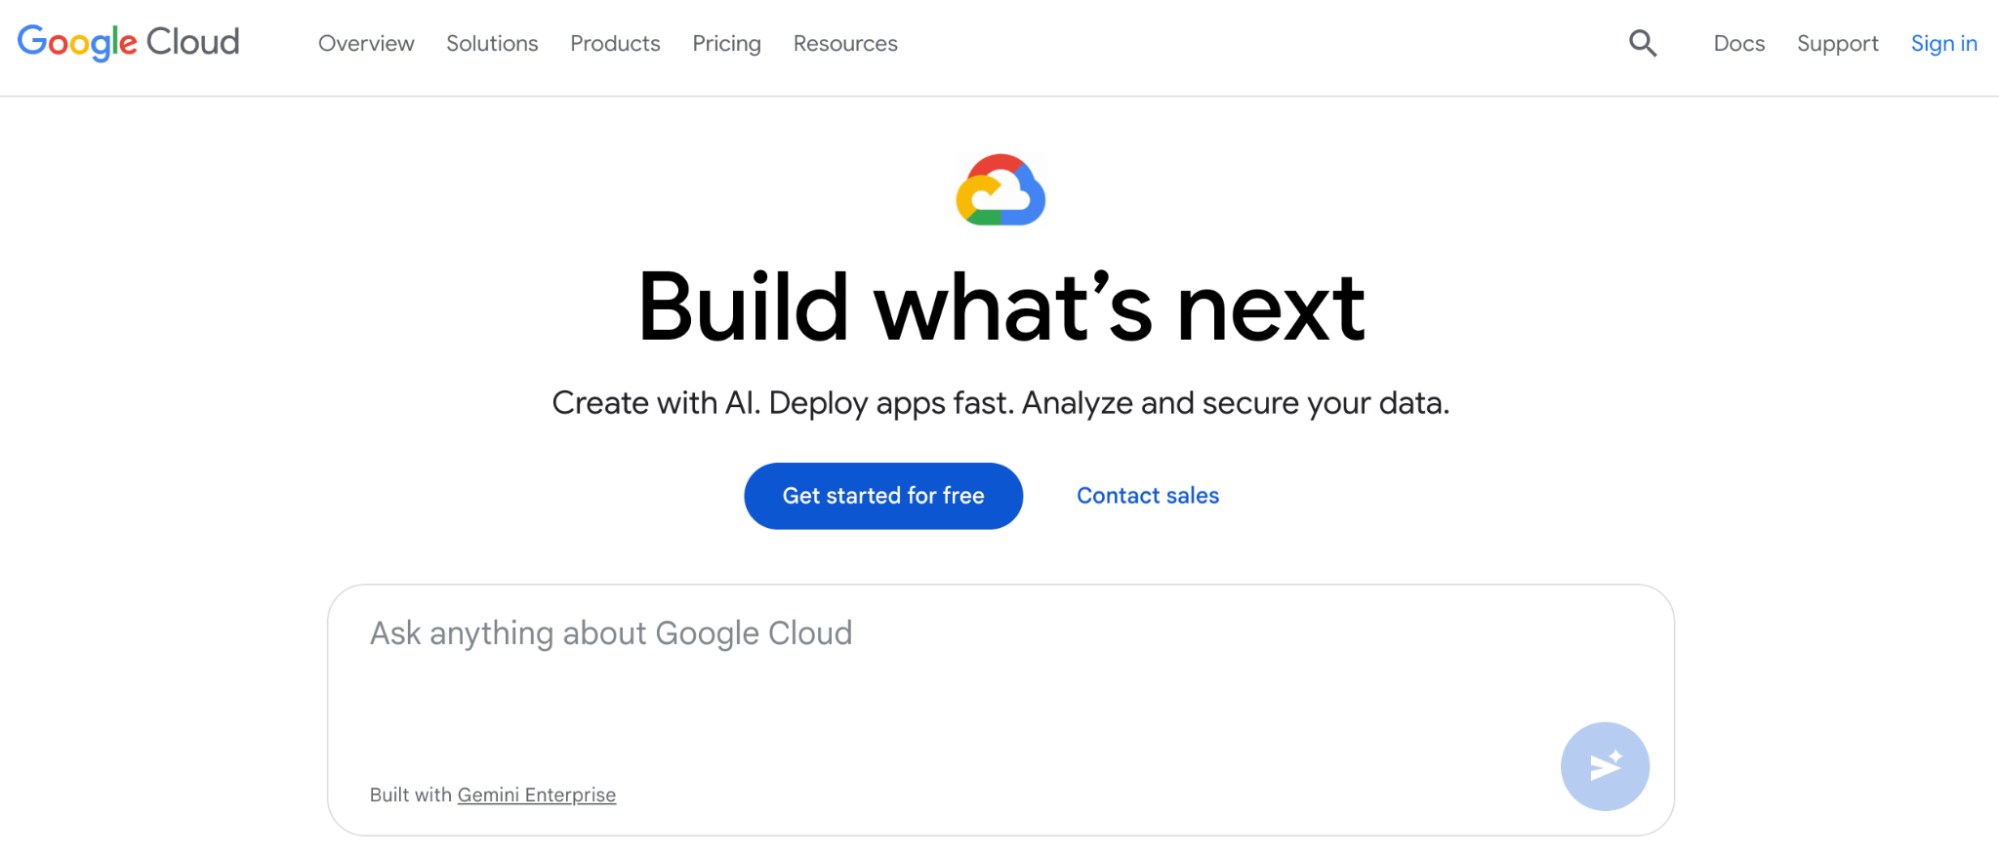This screenshot has height=852, width=1999.
Task: Explore the Resources menu
Action: pos(844,43)
